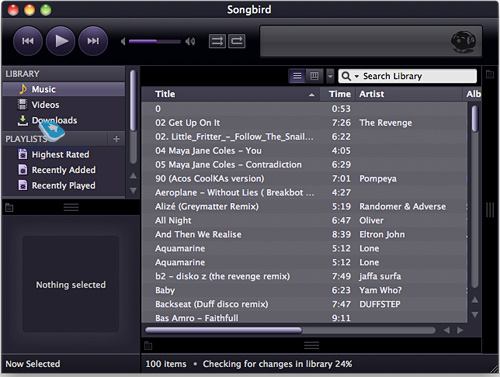Click the Music note icon
The width and height of the screenshot is (500, 377).
23,89
